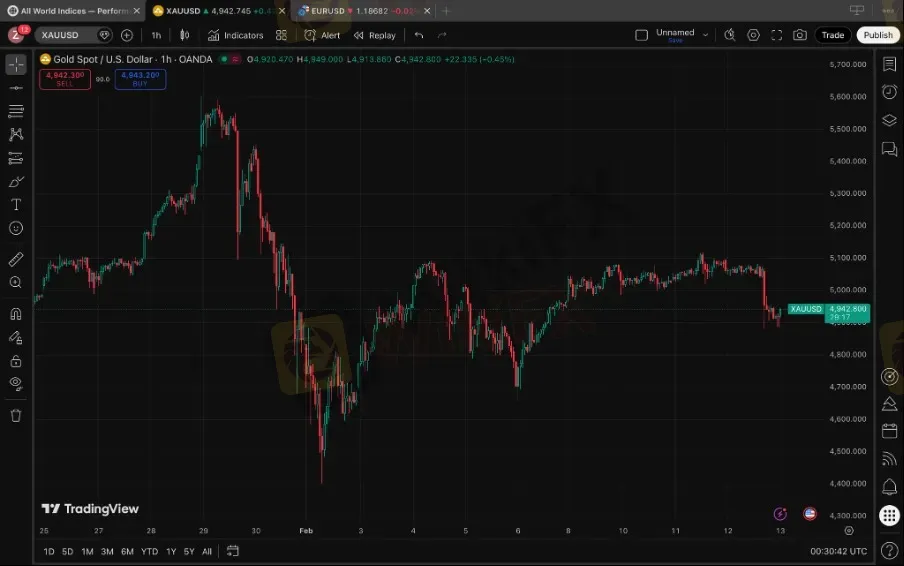904x566 pixels.
Task: Add symbol to compare with plus
Action: (x=127, y=35)
